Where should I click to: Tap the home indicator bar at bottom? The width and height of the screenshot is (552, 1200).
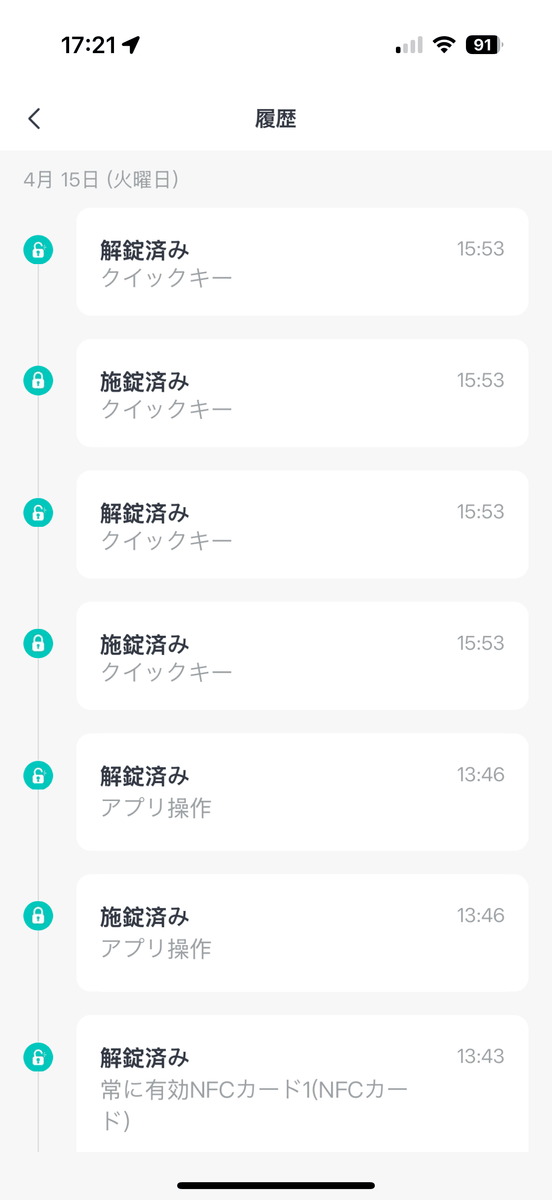tap(276, 1185)
